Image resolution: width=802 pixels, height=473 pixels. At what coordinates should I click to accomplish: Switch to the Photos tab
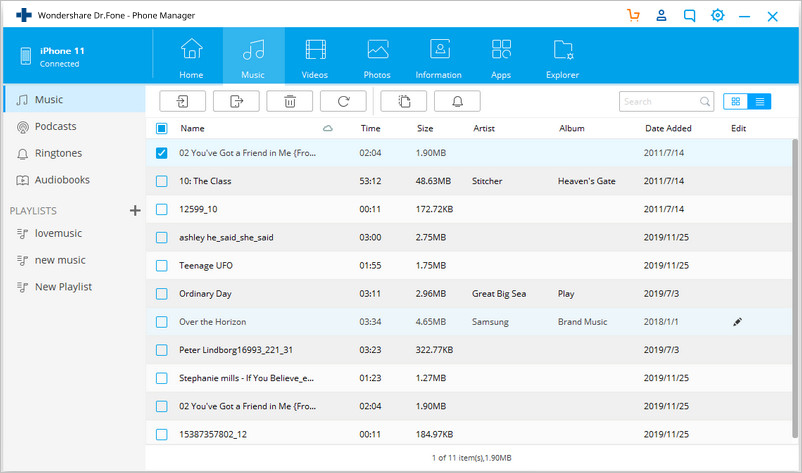point(377,56)
